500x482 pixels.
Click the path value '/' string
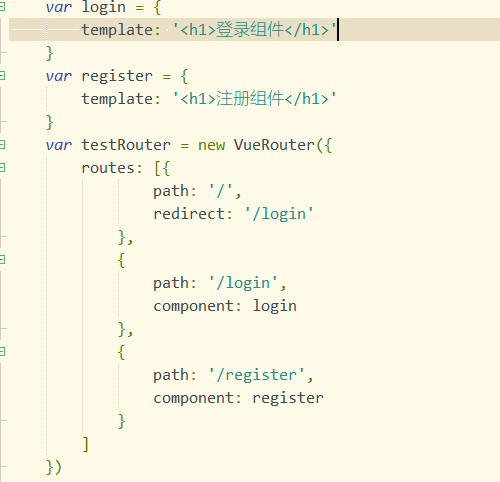[221, 191]
